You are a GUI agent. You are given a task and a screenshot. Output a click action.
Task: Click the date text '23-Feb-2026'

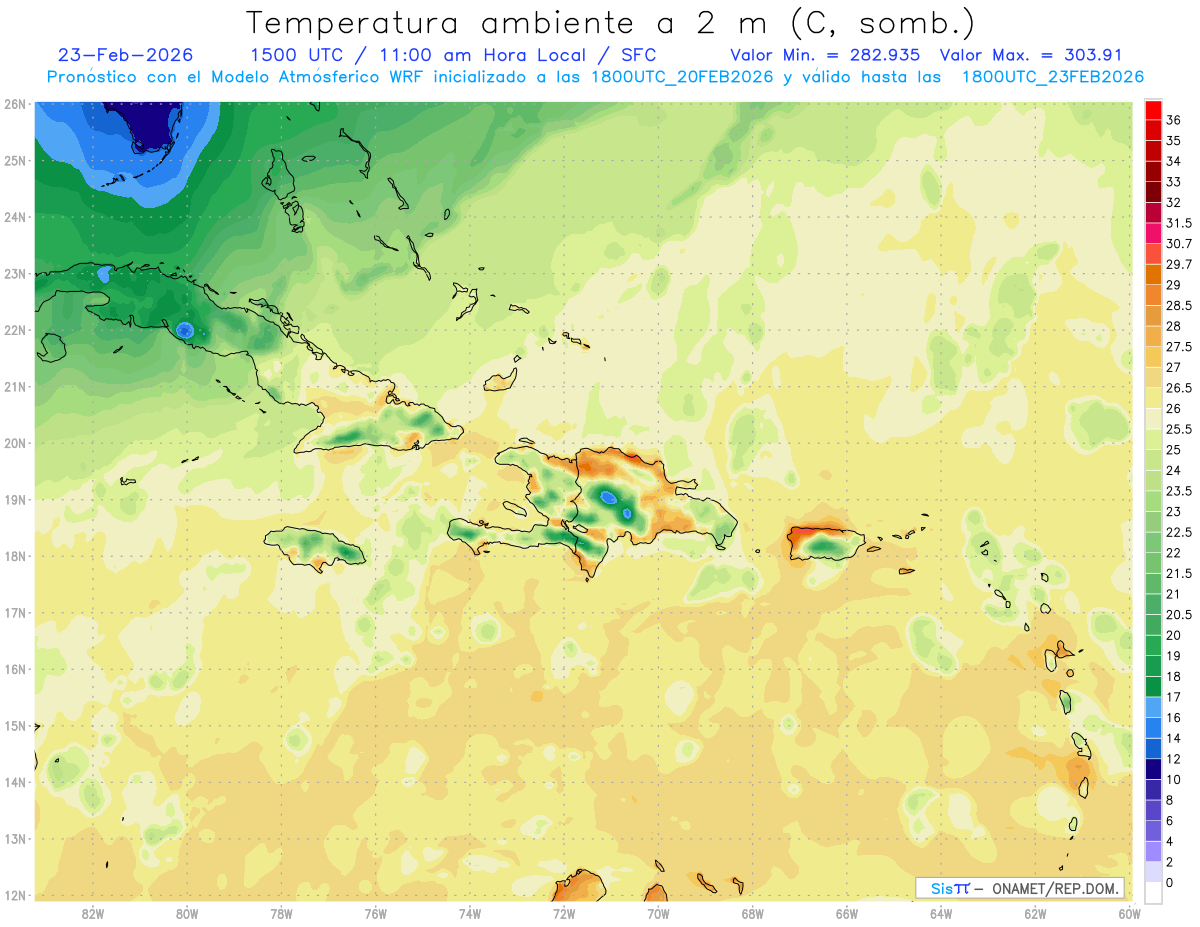[125, 55]
